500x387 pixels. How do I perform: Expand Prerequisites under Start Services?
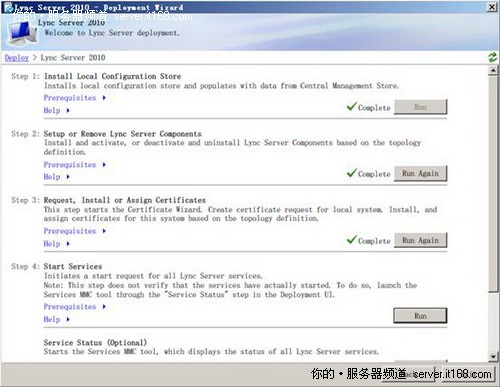(x=75, y=307)
